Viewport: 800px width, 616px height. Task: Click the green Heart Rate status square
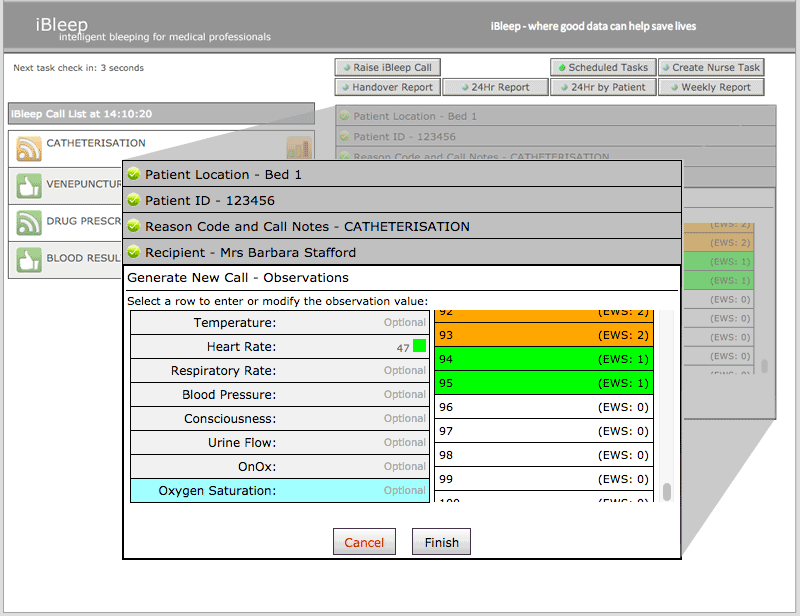419,346
